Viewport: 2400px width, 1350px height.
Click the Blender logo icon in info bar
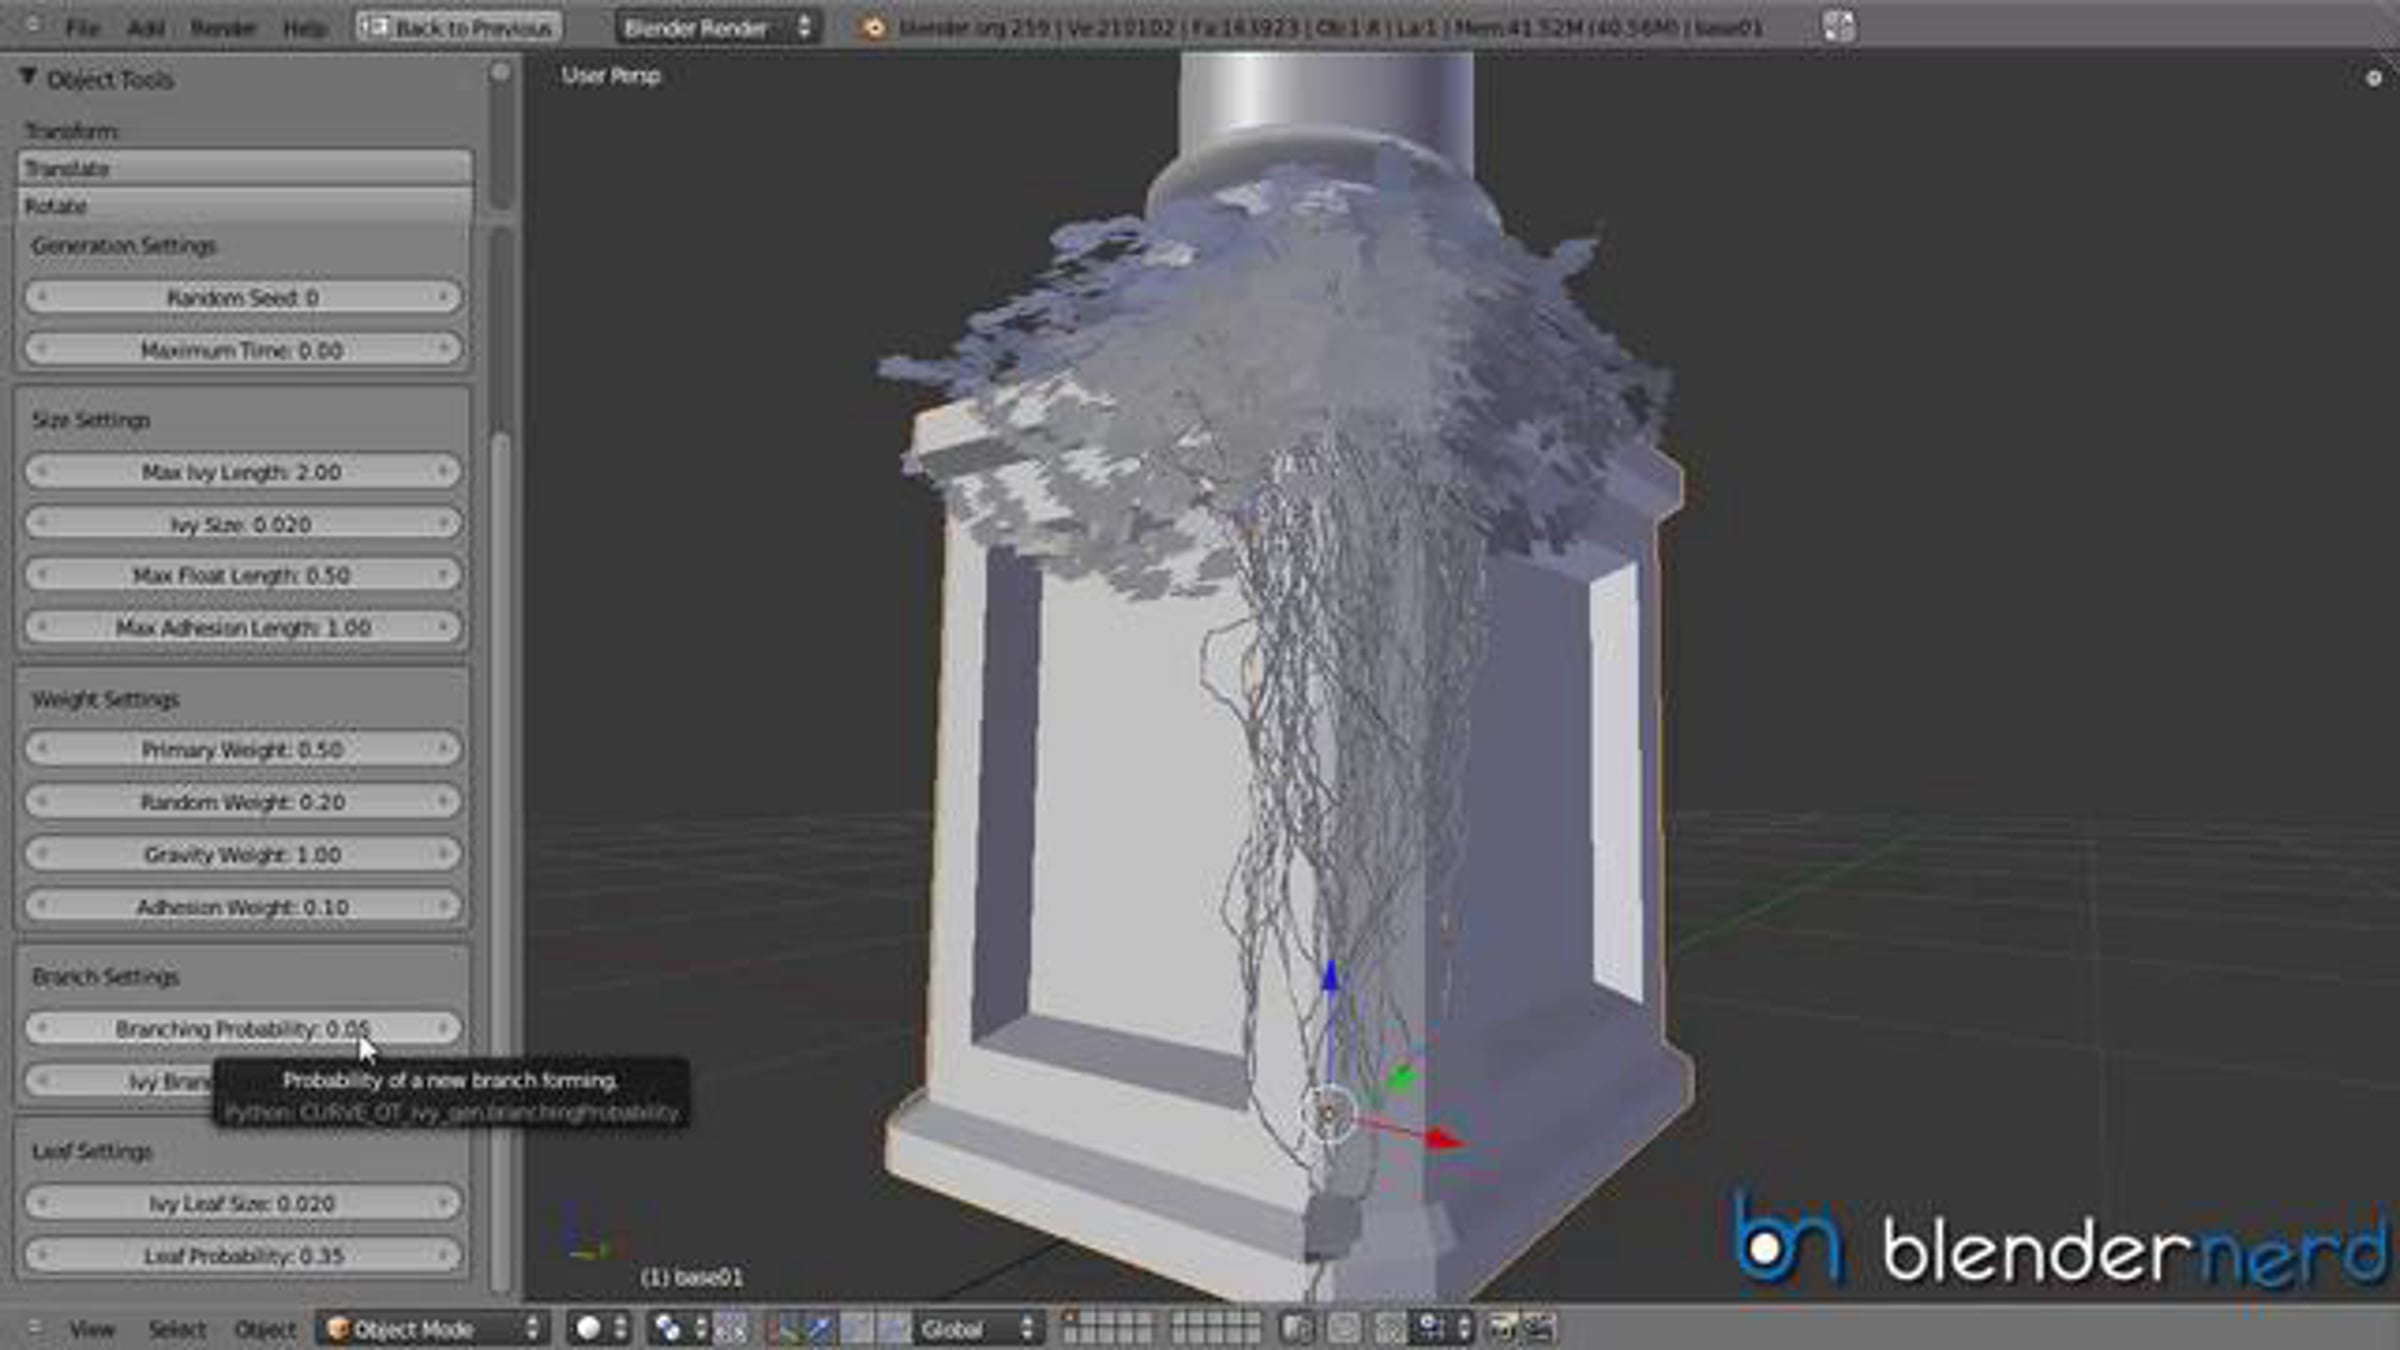click(x=873, y=28)
